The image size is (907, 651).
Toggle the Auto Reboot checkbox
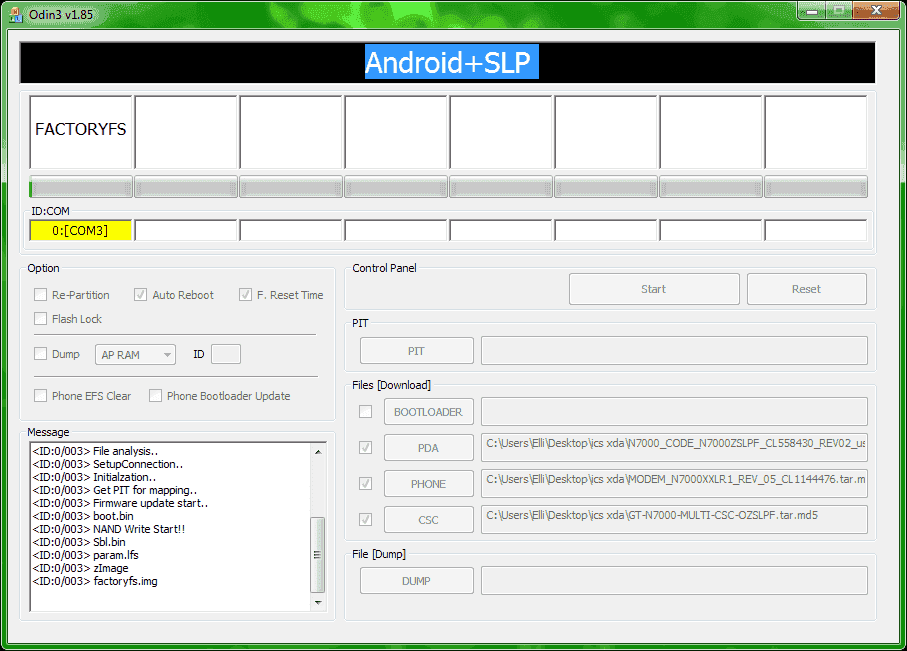pyautogui.click(x=140, y=295)
